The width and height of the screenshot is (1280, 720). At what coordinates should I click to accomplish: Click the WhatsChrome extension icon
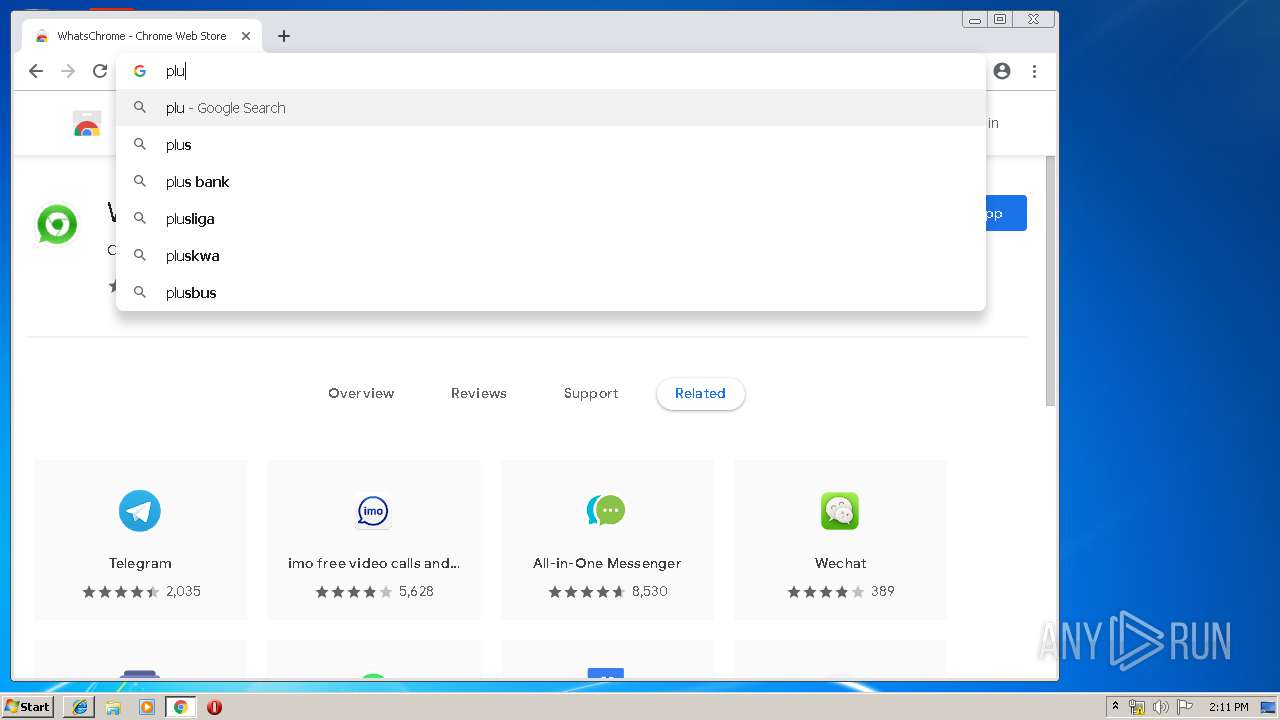tap(57, 224)
